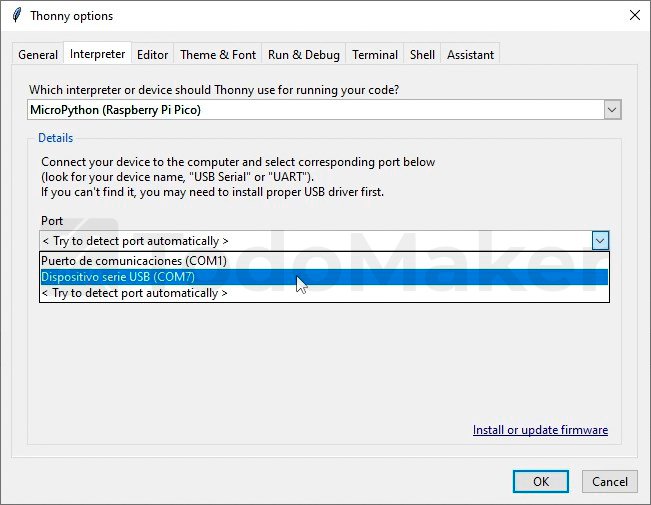651x505 pixels.
Task: Pick Try to detect port automatically in list
Action: point(135,293)
